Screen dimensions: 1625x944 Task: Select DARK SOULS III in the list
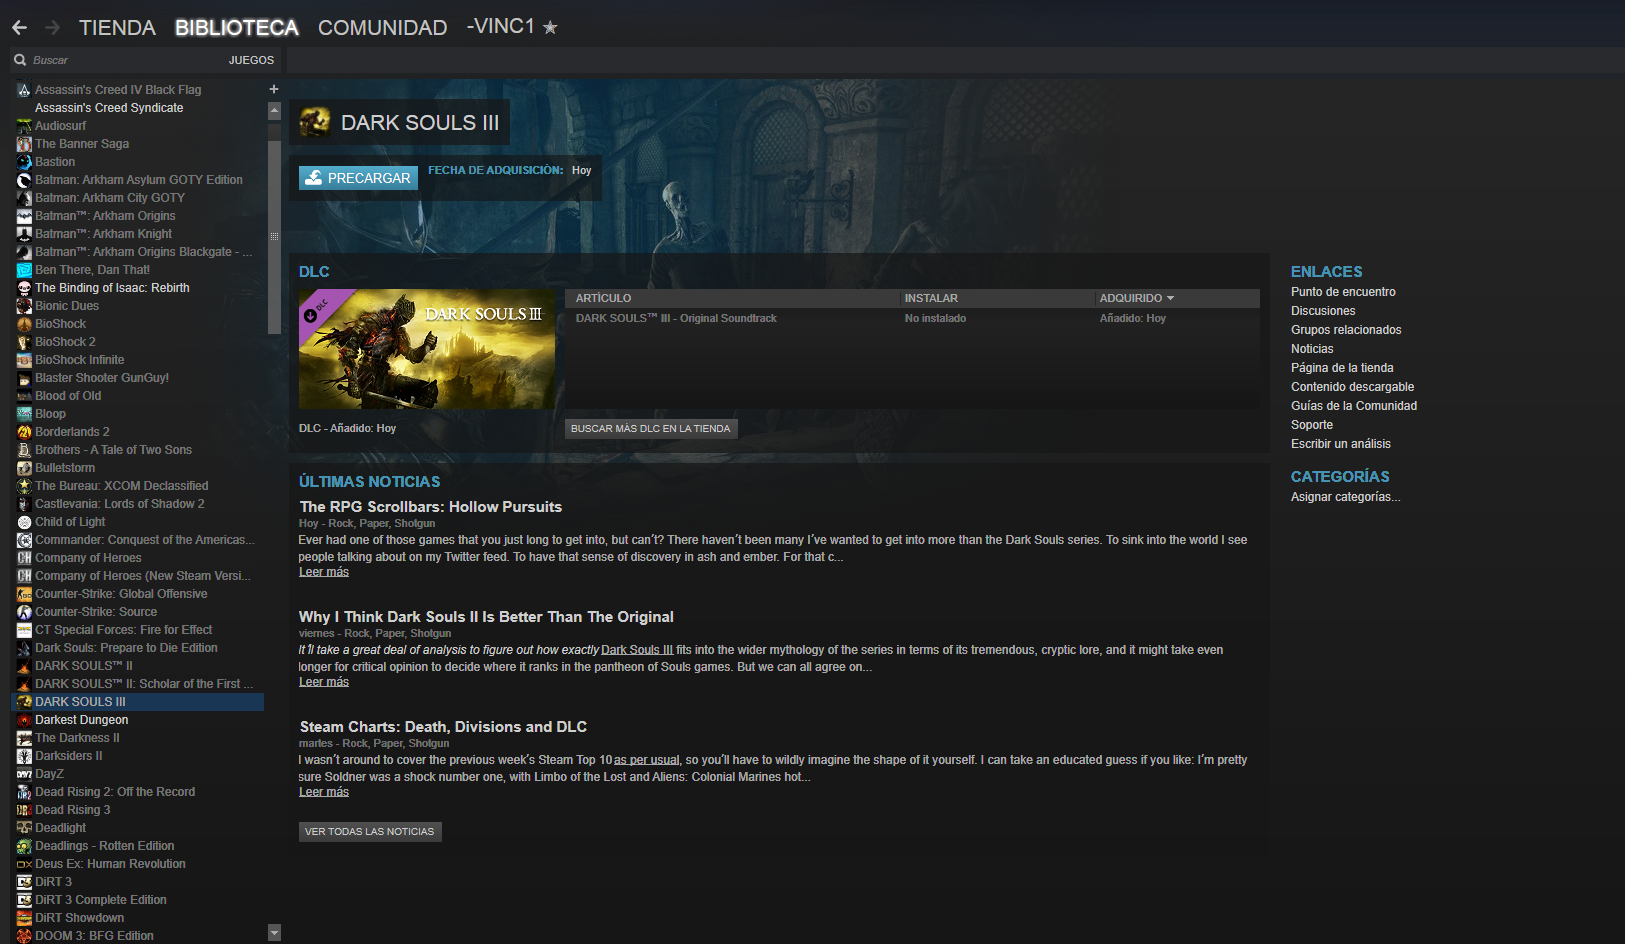138,702
